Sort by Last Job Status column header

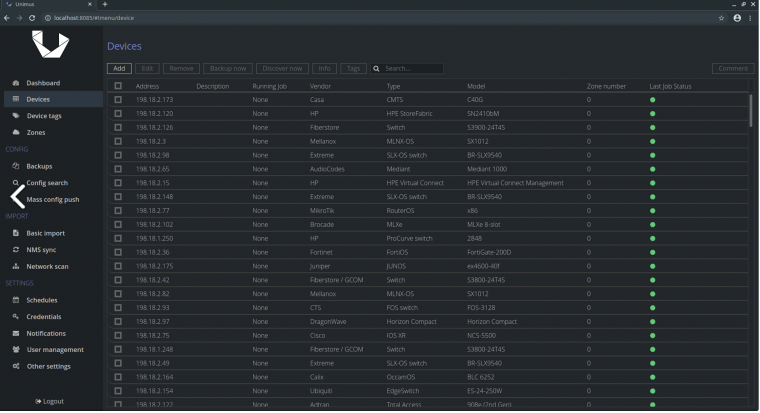tap(670, 86)
